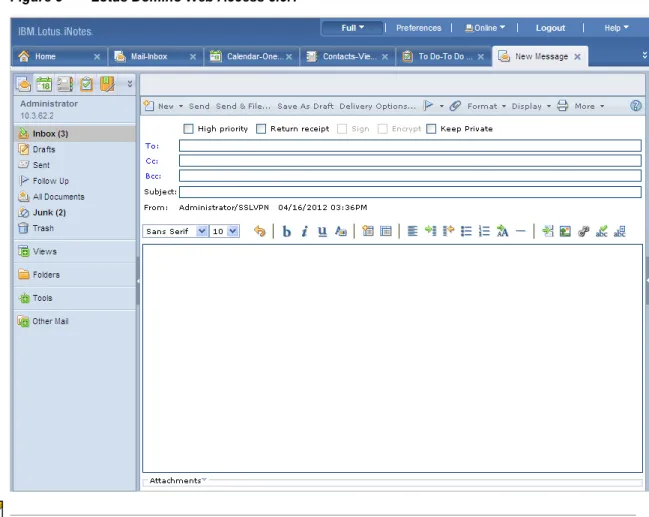Open the To Do clipboard icon
The width and height of the screenshot is (649, 517).
[x=86, y=84]
